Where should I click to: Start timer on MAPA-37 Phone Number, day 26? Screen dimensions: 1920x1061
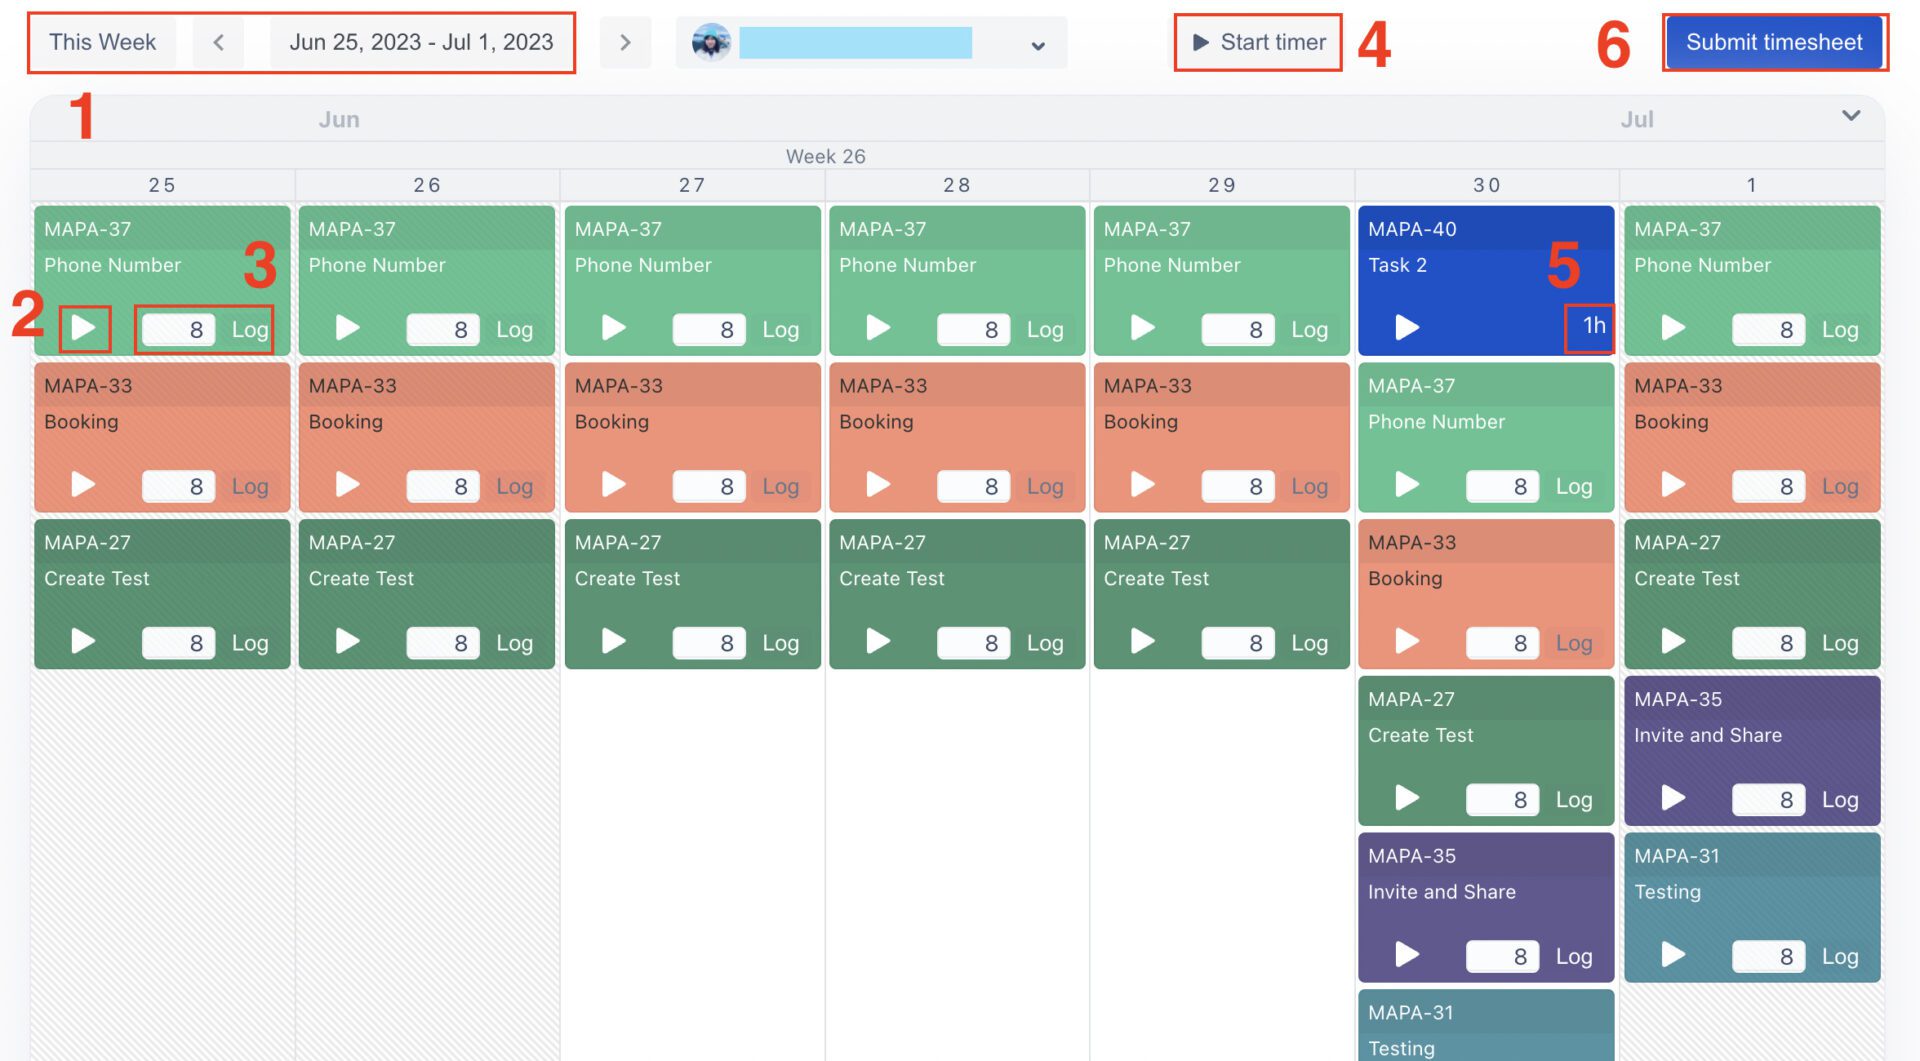348,328
